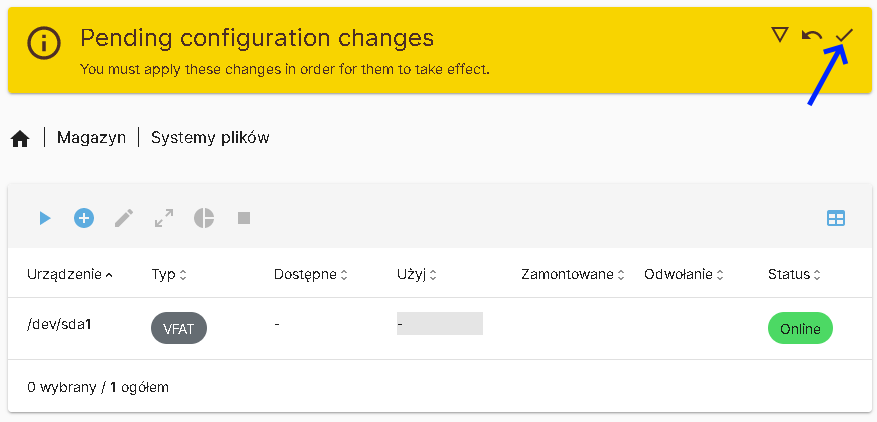Open the Systemy plików breadcrumb
This screenshot has height=422, width=877.
210,138
